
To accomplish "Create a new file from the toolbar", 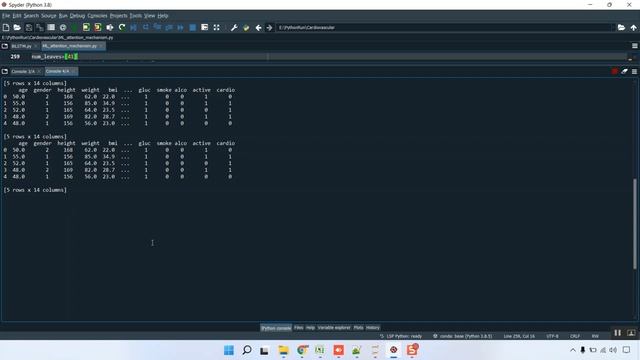I will pyautogui.click(x=6, y=27).
